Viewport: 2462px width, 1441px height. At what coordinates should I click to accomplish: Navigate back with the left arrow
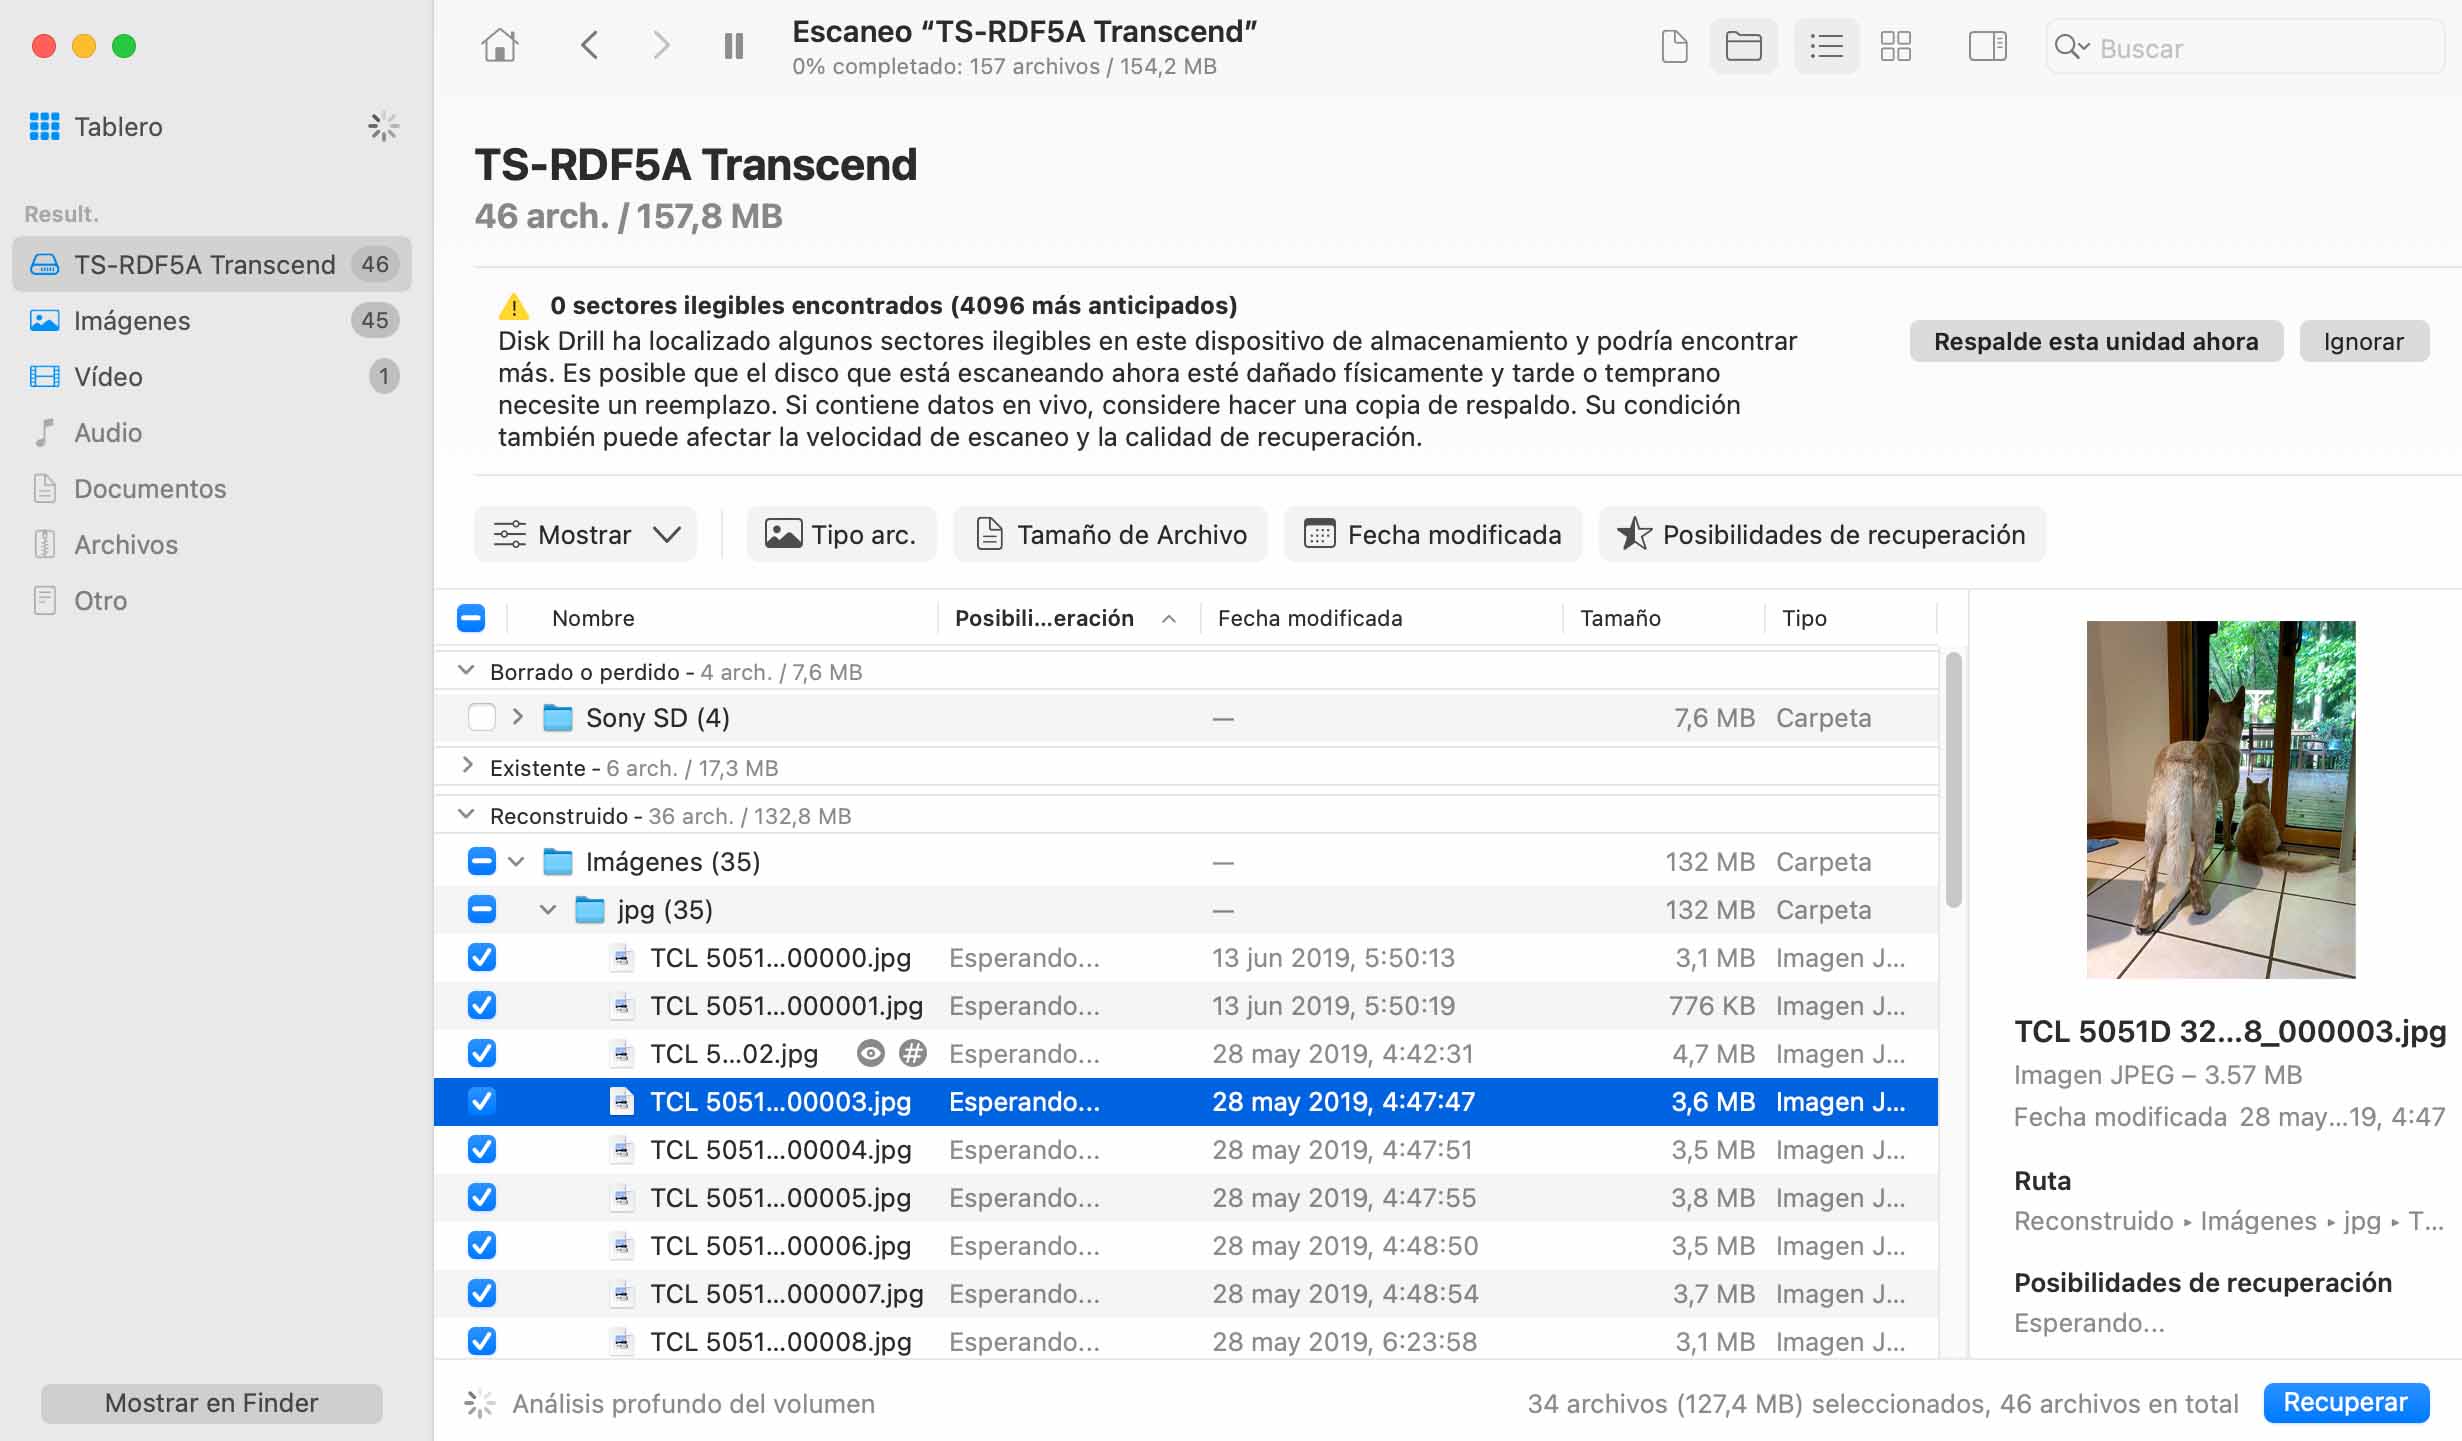pos(590,46)
